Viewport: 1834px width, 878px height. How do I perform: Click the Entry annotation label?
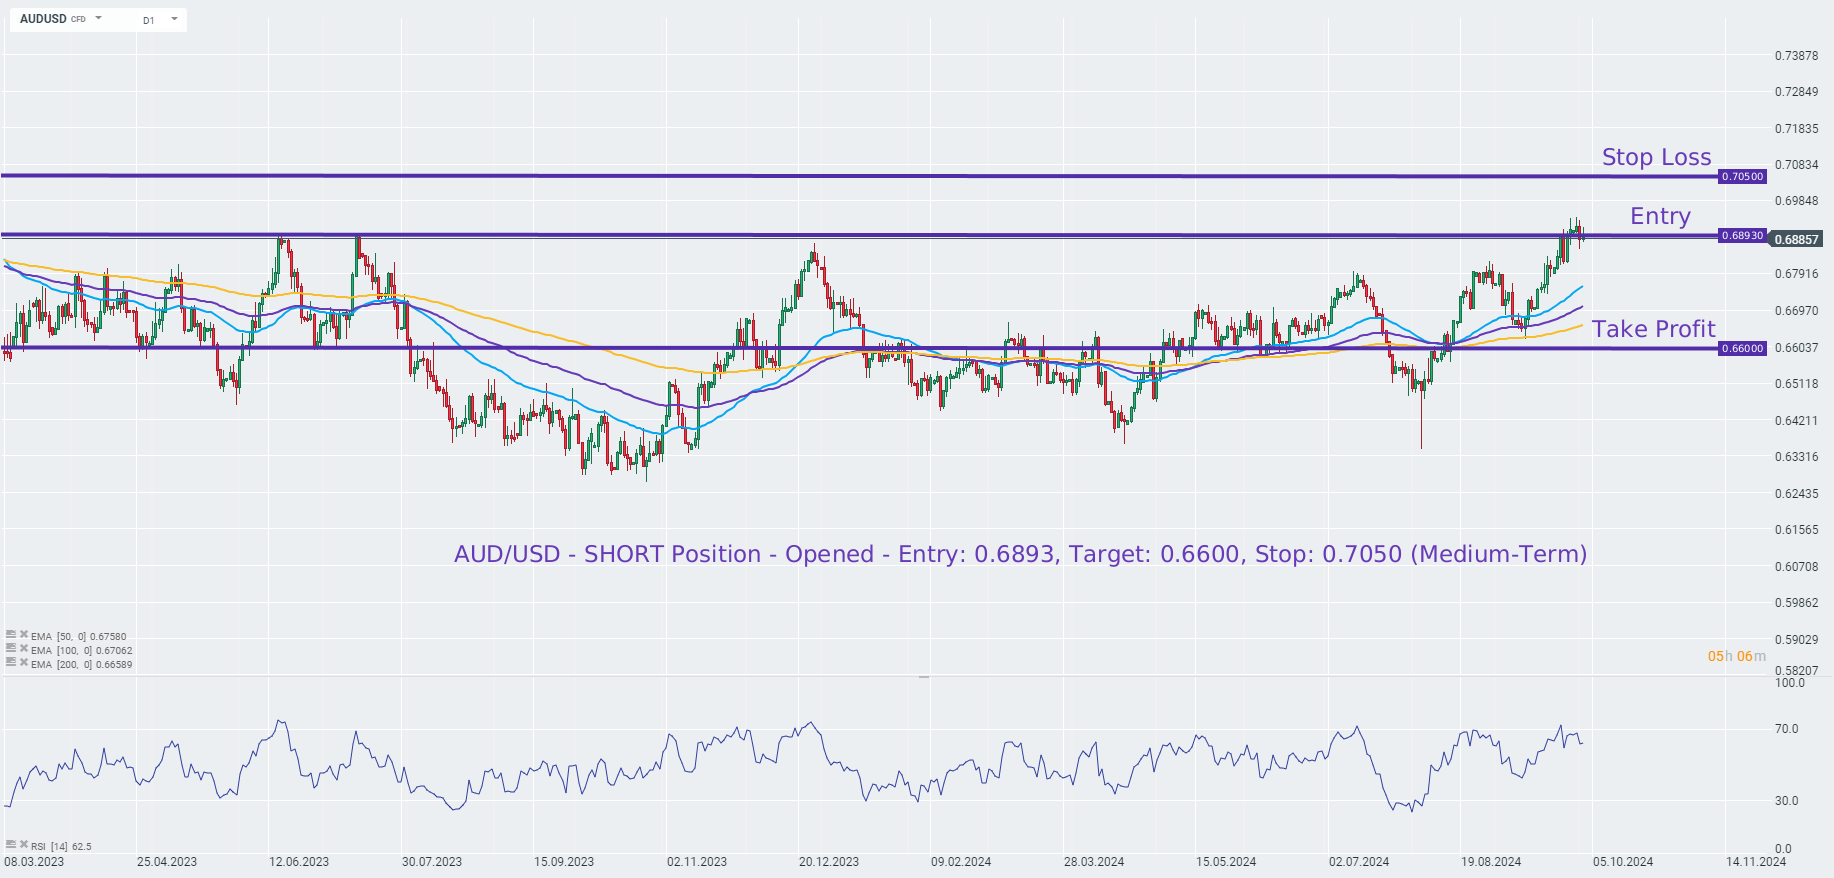tap(1660, 216)
